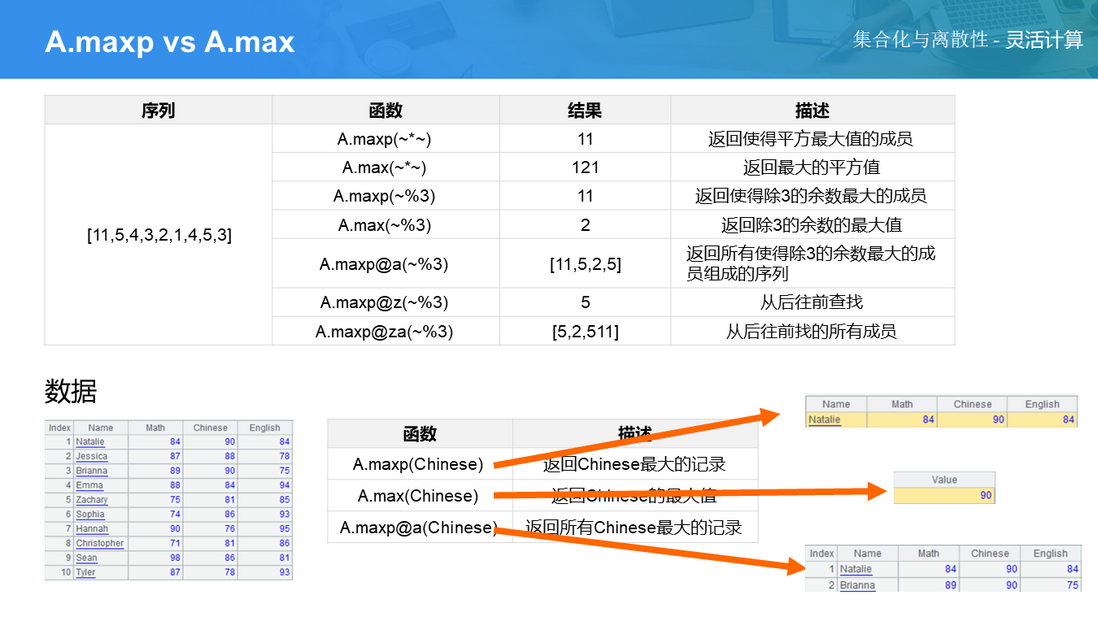Click the result "11" in the A.maxp(~*~) row

(x=585, y=139)
